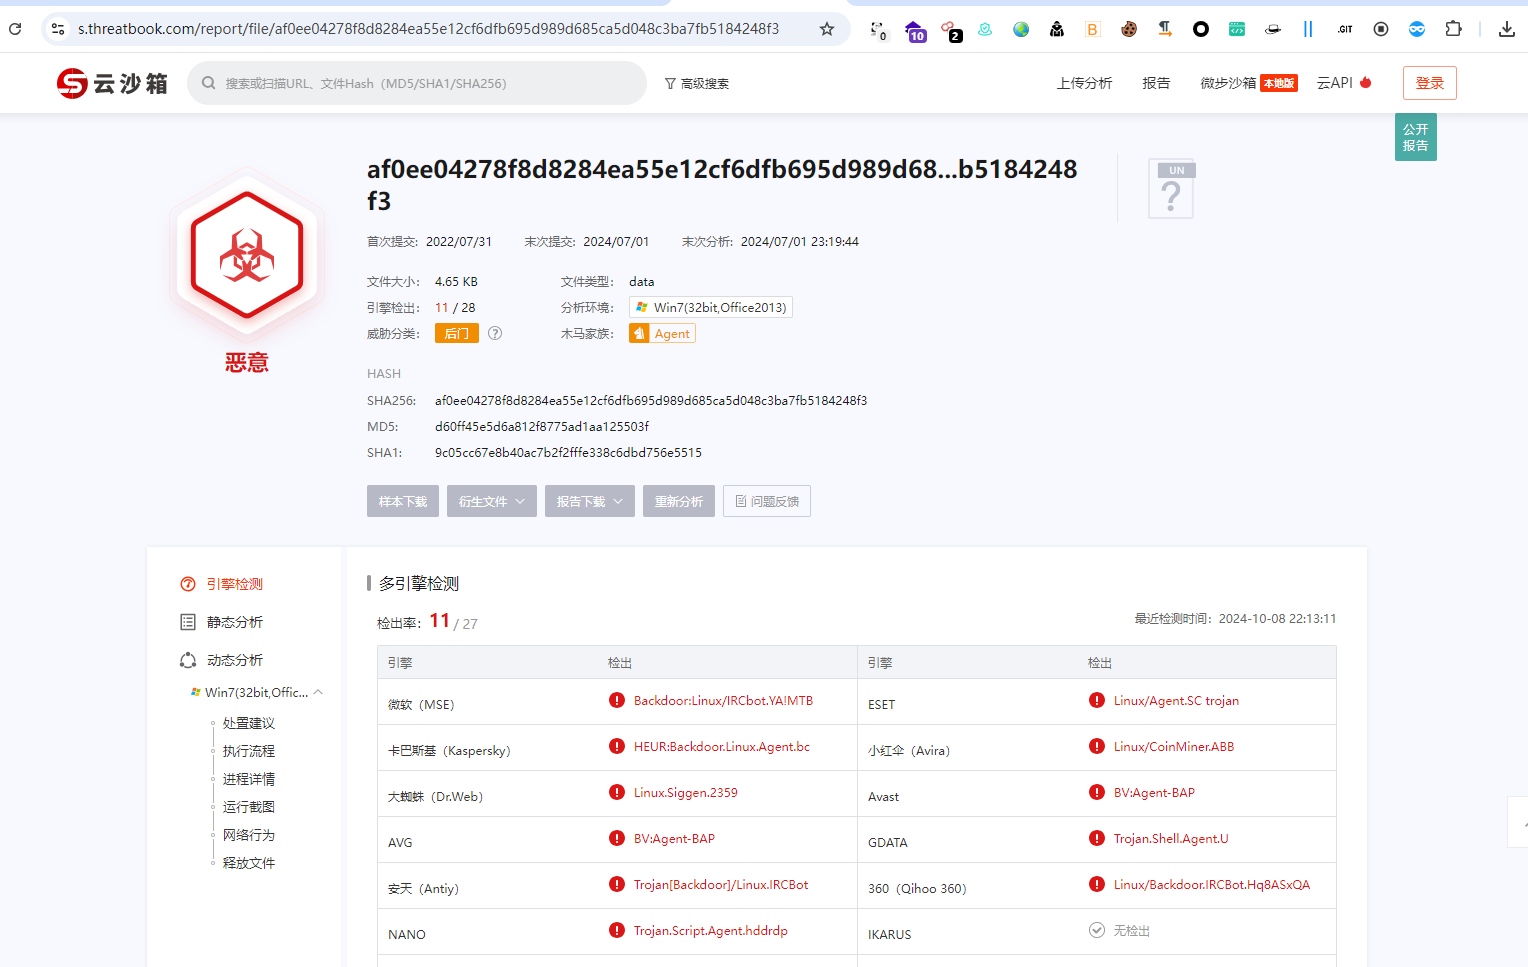Open the Agent trojan family tag
The image size is (1528, 967).
pyautogui.click(x=662, y=333)
